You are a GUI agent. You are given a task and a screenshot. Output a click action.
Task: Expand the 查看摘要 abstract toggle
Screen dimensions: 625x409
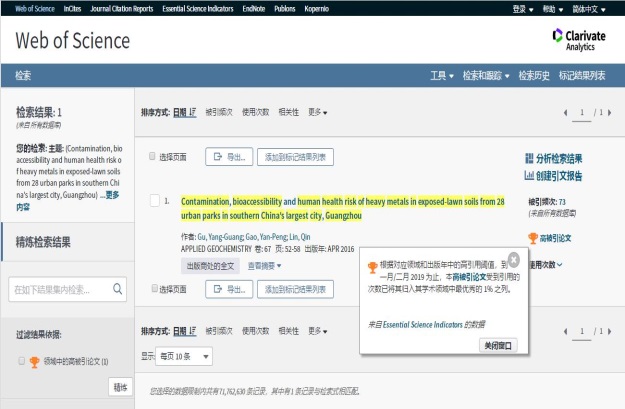[x=264, y=265]
